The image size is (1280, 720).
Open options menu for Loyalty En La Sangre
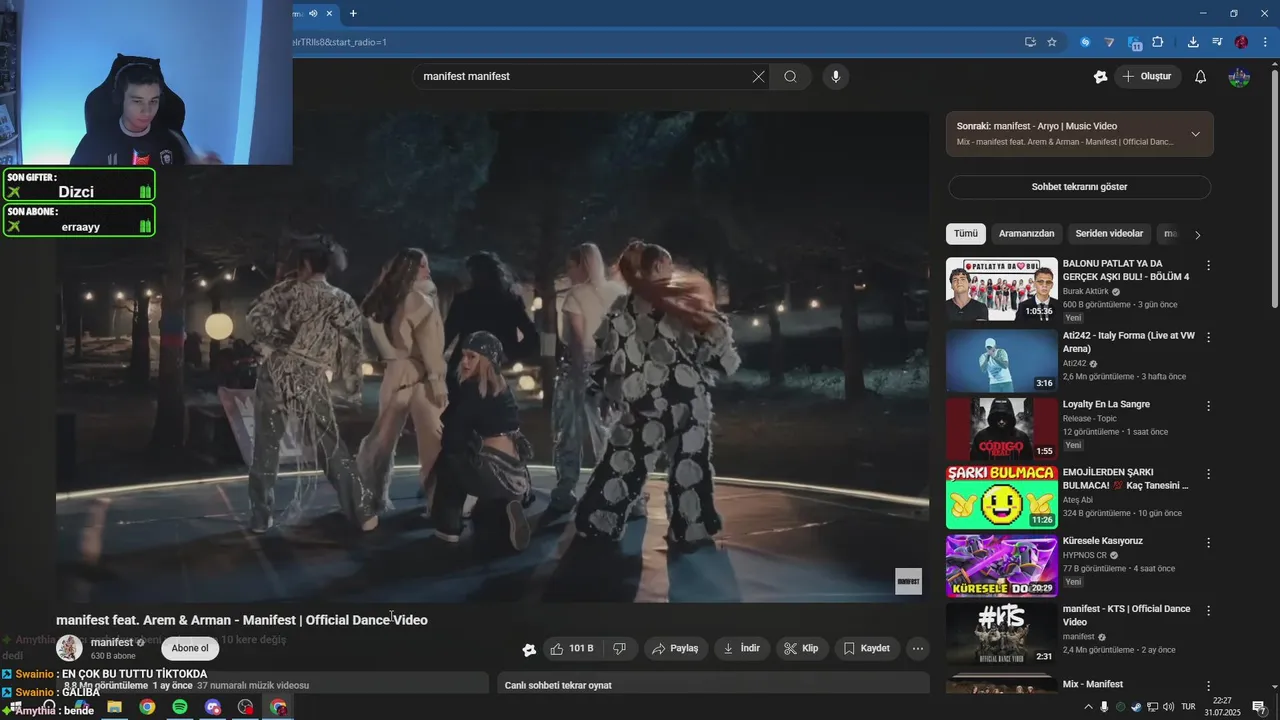[1208, 406]
